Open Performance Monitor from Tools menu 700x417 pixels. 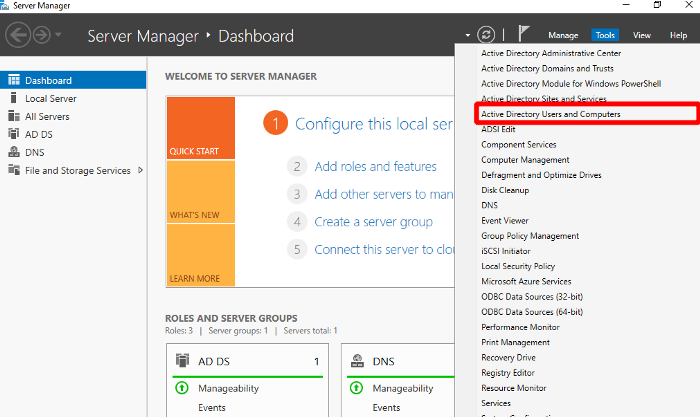(520, 327)
